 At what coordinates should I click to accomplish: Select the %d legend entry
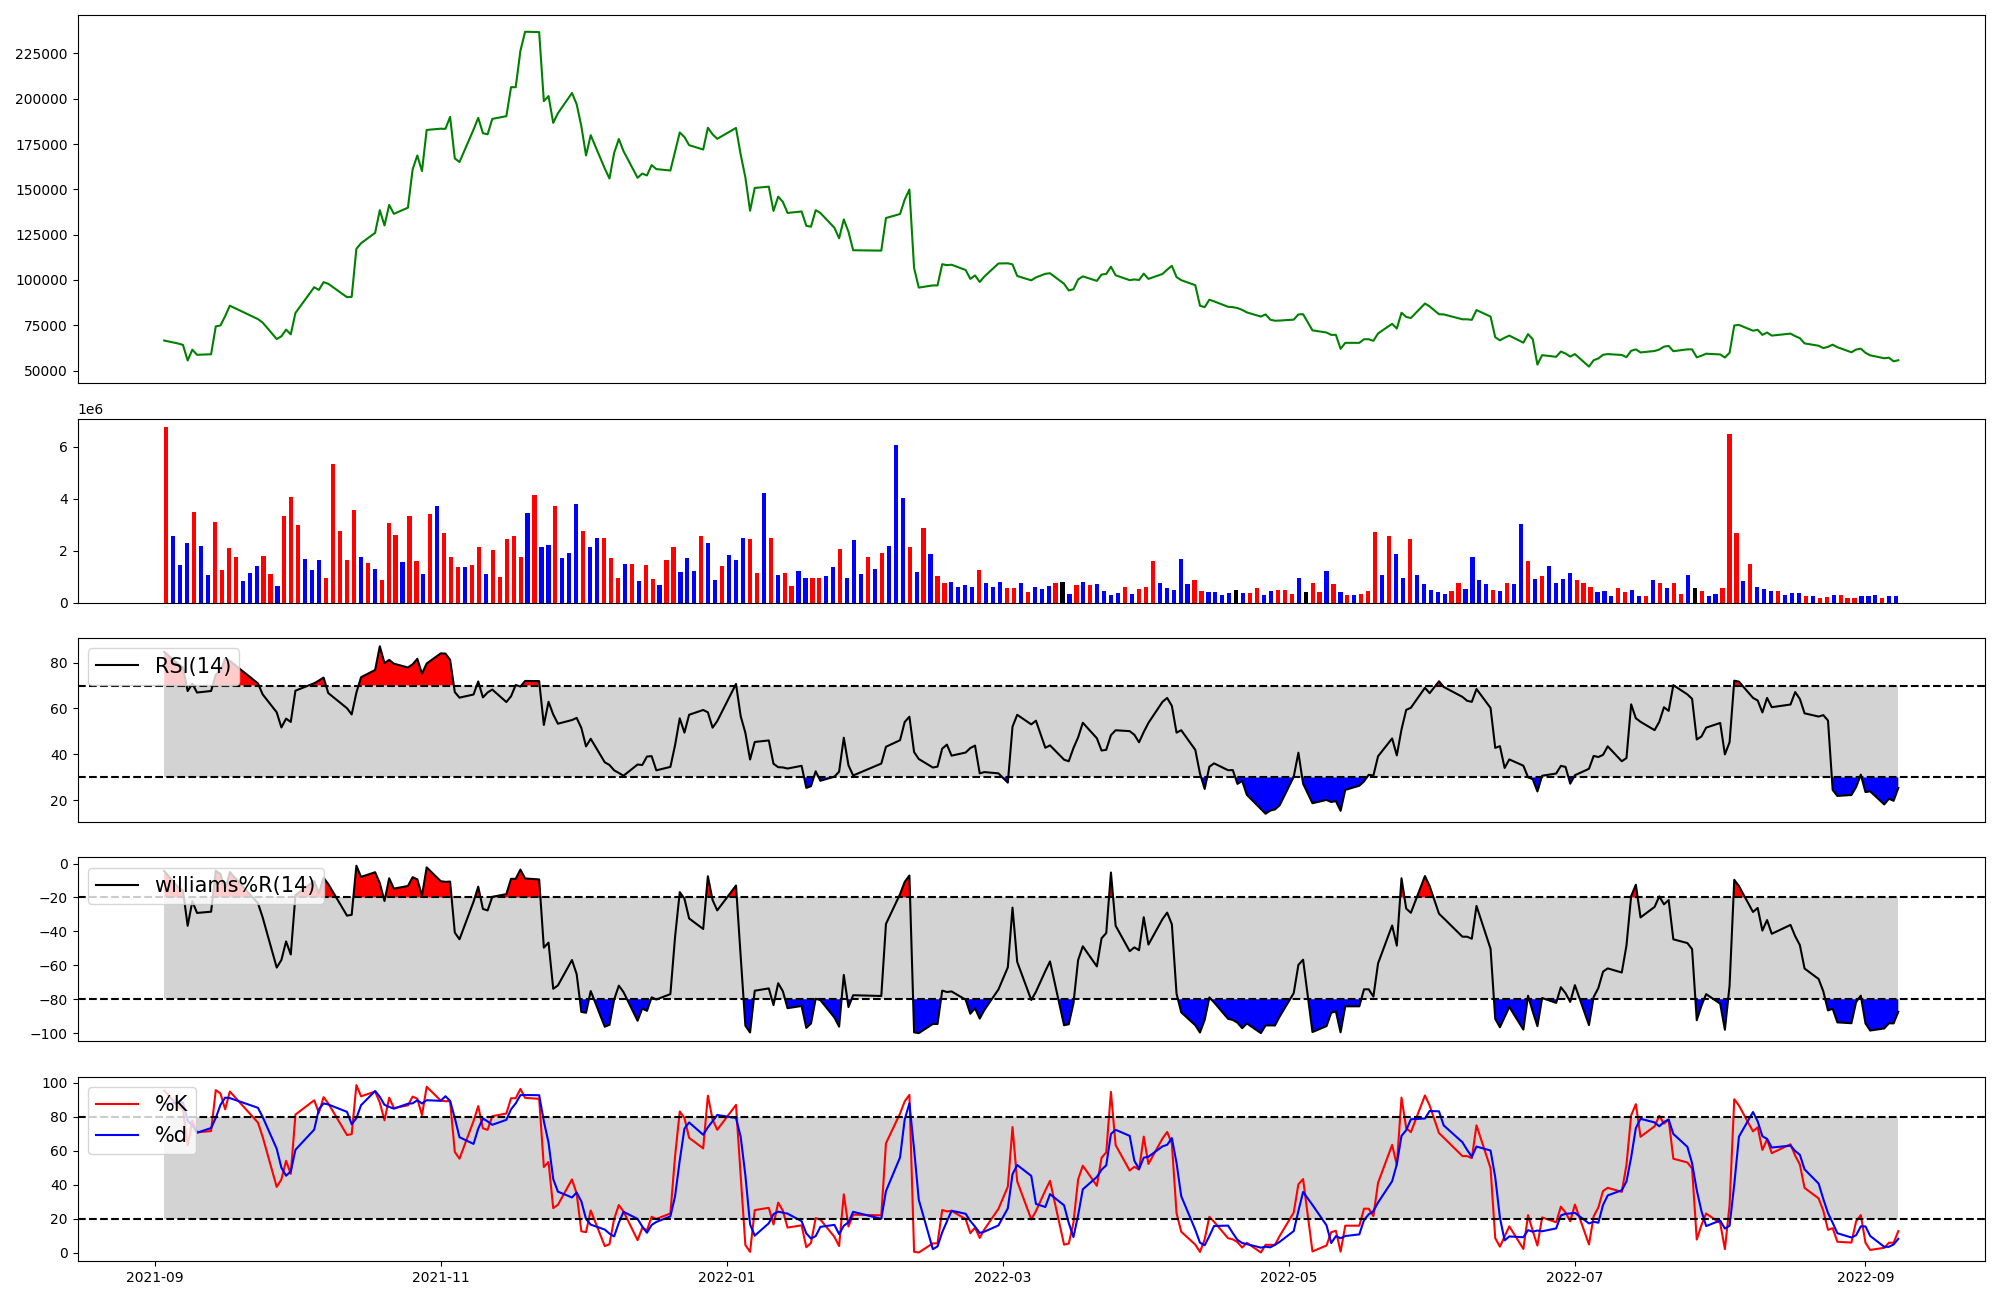[171, 1135]
